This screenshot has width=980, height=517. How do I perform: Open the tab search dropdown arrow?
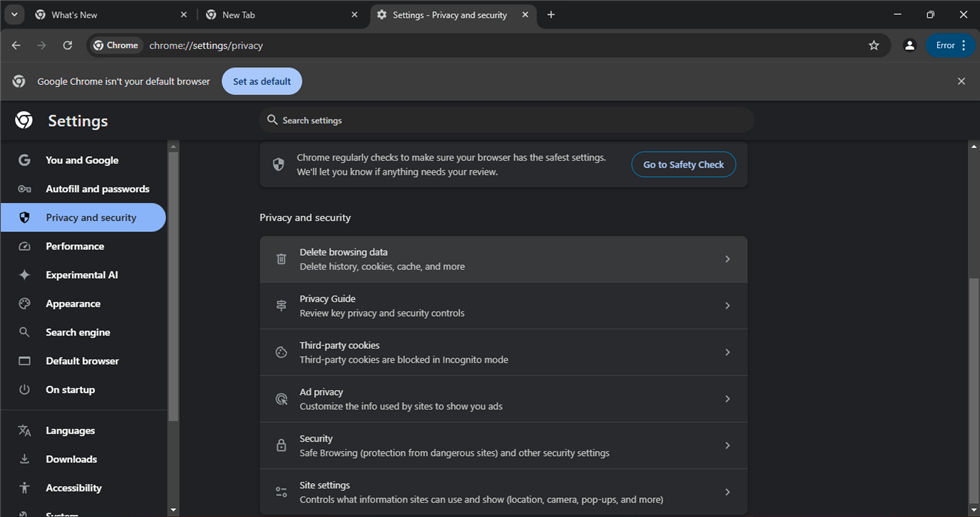(x=14, y=15)
